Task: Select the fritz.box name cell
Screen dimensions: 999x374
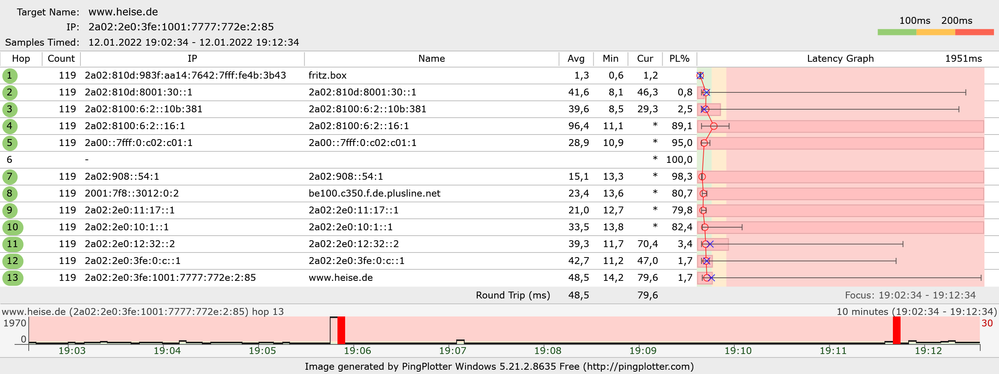Action: [x=326, y=76]
